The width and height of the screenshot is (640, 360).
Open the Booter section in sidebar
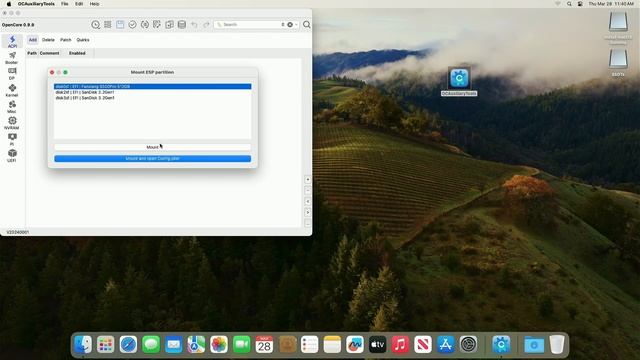pos(12,58)
